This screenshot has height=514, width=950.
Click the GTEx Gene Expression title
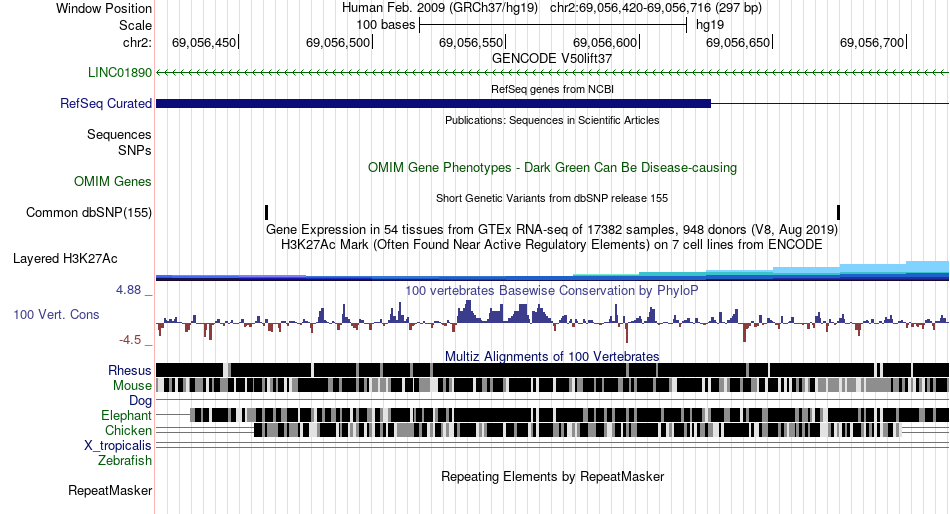552,230
